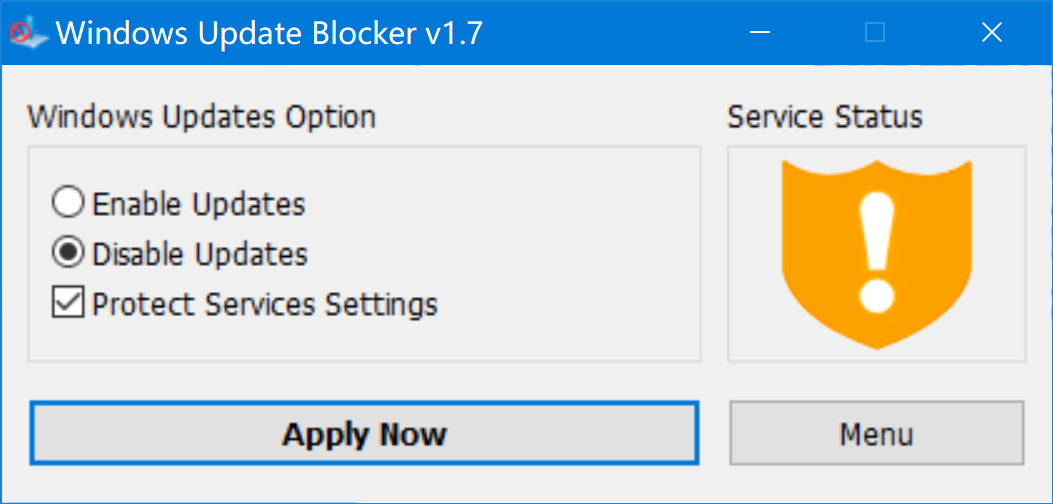
Task: Click the "Service Status" heading label
Action: (x=824, y=117)
